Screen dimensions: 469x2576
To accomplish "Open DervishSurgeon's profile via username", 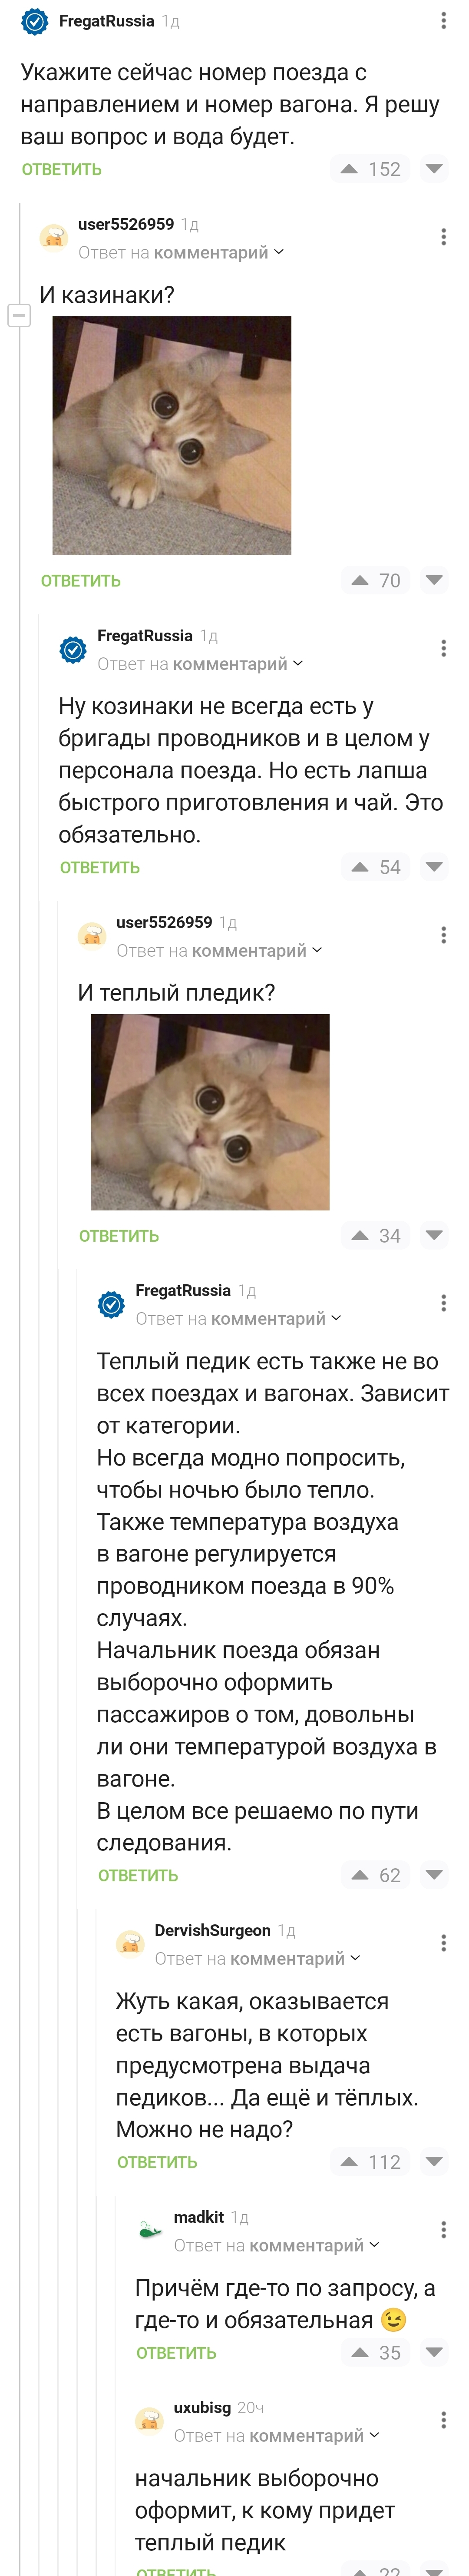I will tap(212, 1930).
